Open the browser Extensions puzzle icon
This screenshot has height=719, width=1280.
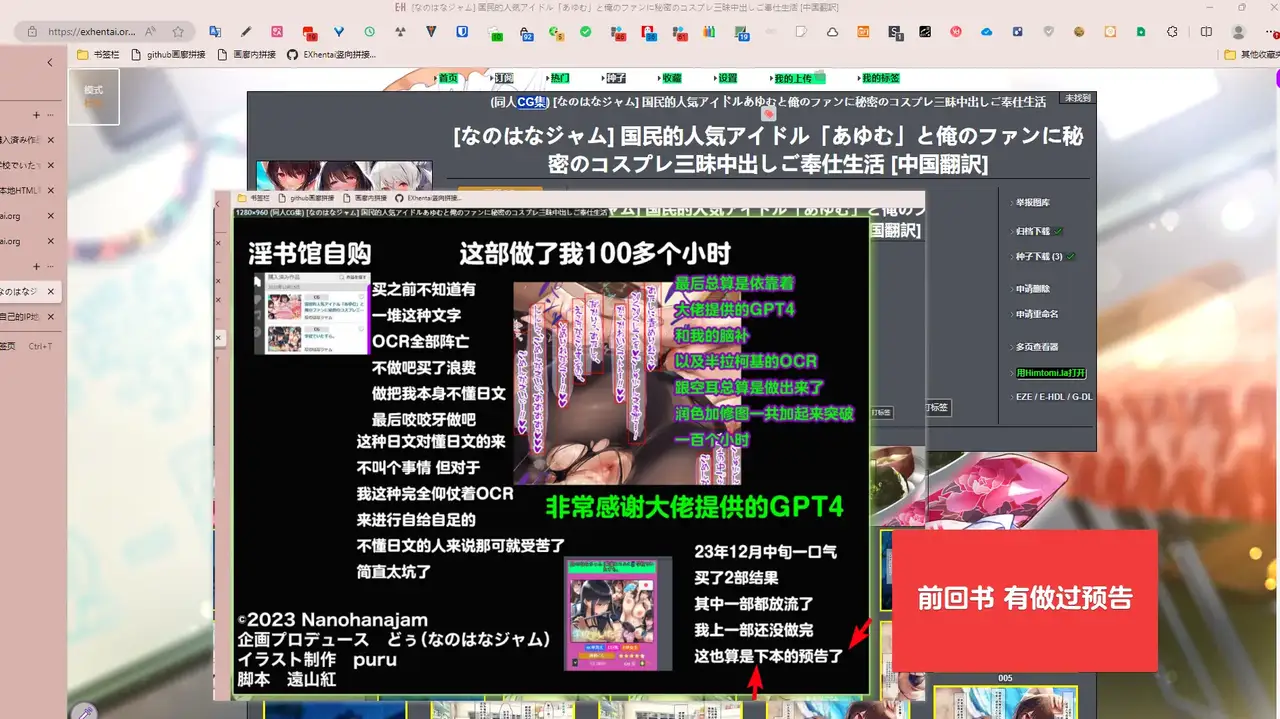click(1173, 32)
